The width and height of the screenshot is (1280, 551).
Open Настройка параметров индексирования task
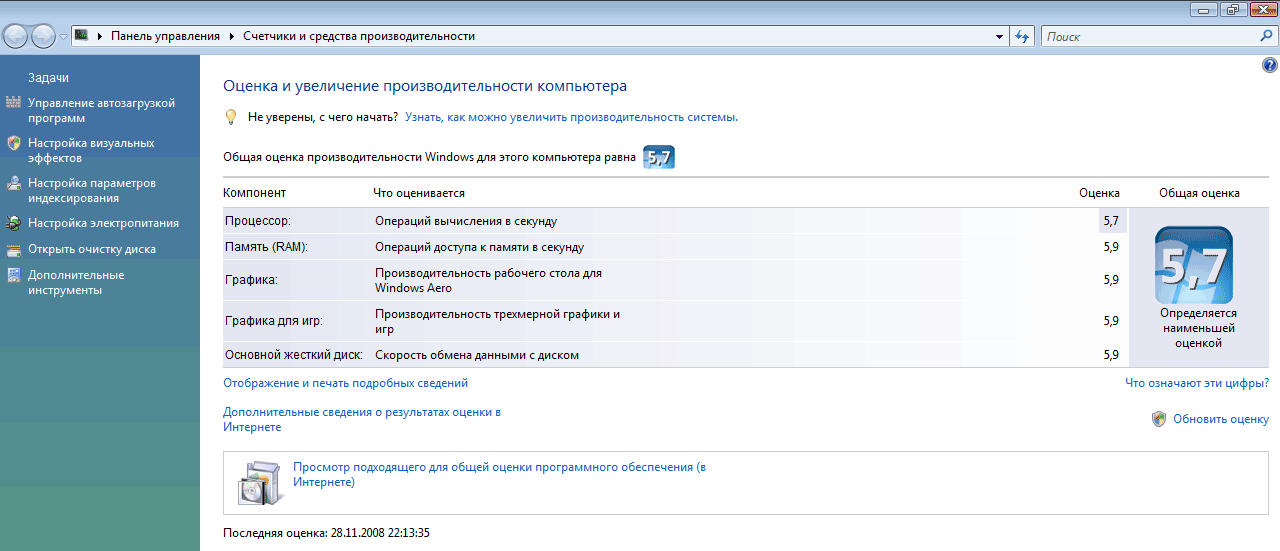tap(92, 190)
